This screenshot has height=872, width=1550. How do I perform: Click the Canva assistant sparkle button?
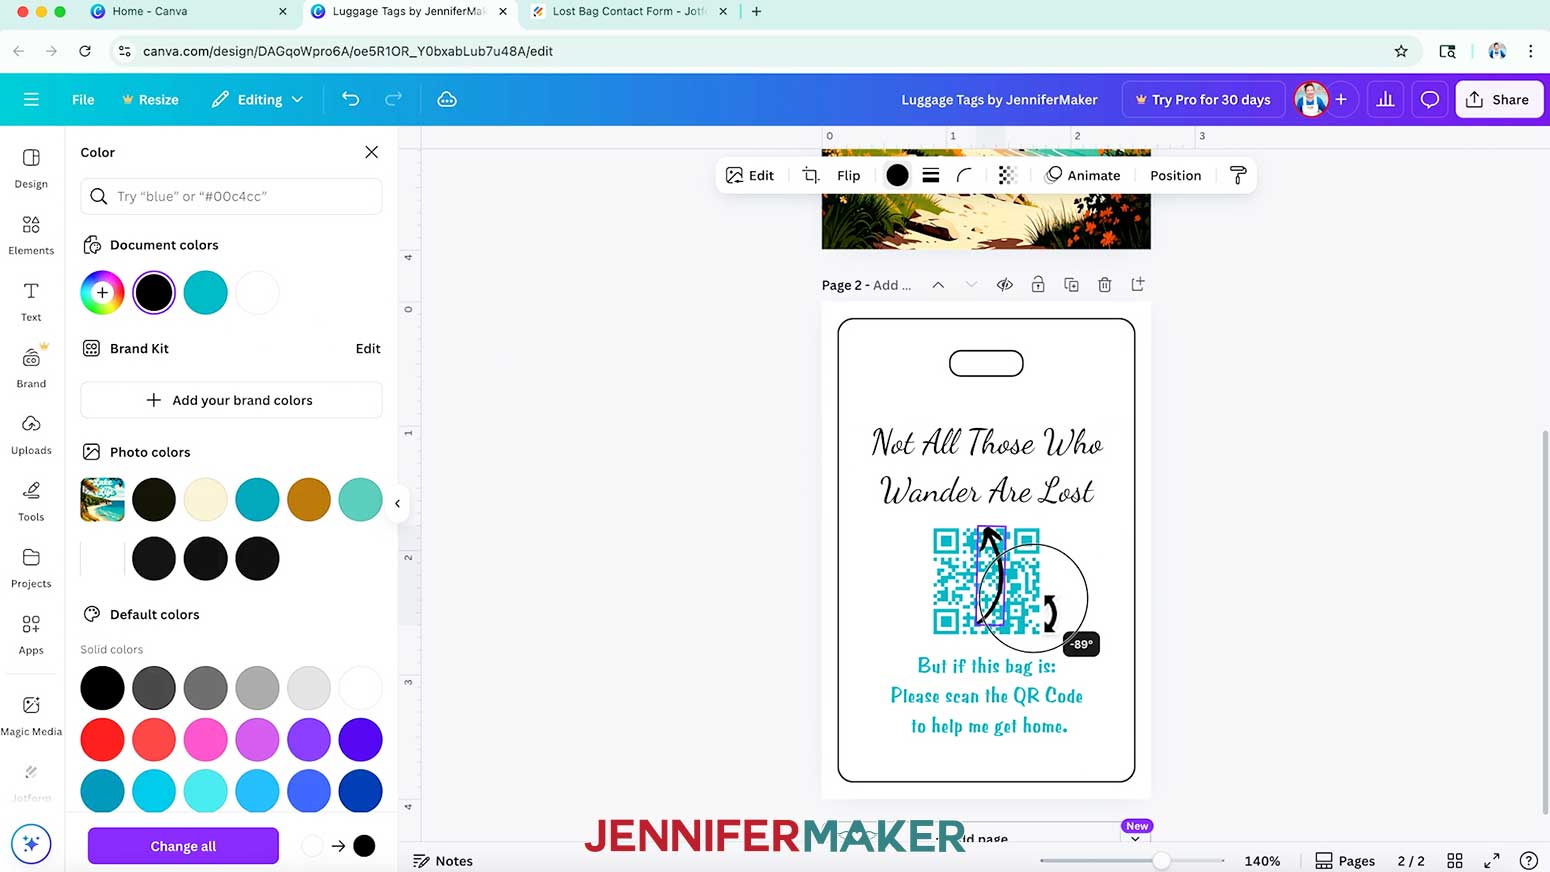(x=31, y=844)
